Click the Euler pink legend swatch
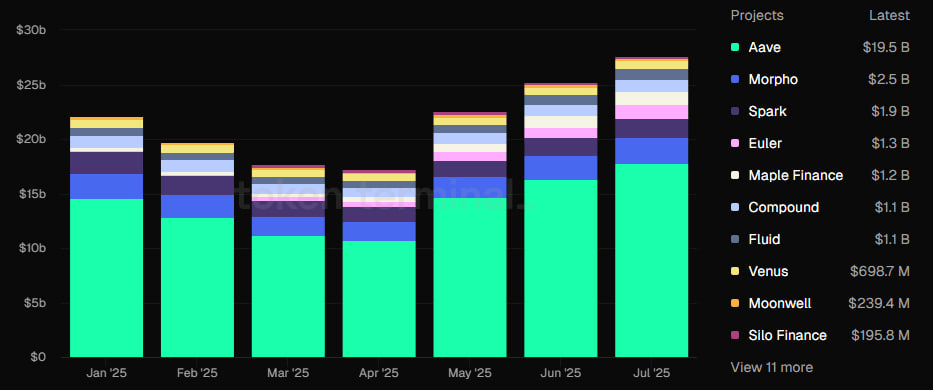Screen dimensions: 933x390 tap(735, 143)
